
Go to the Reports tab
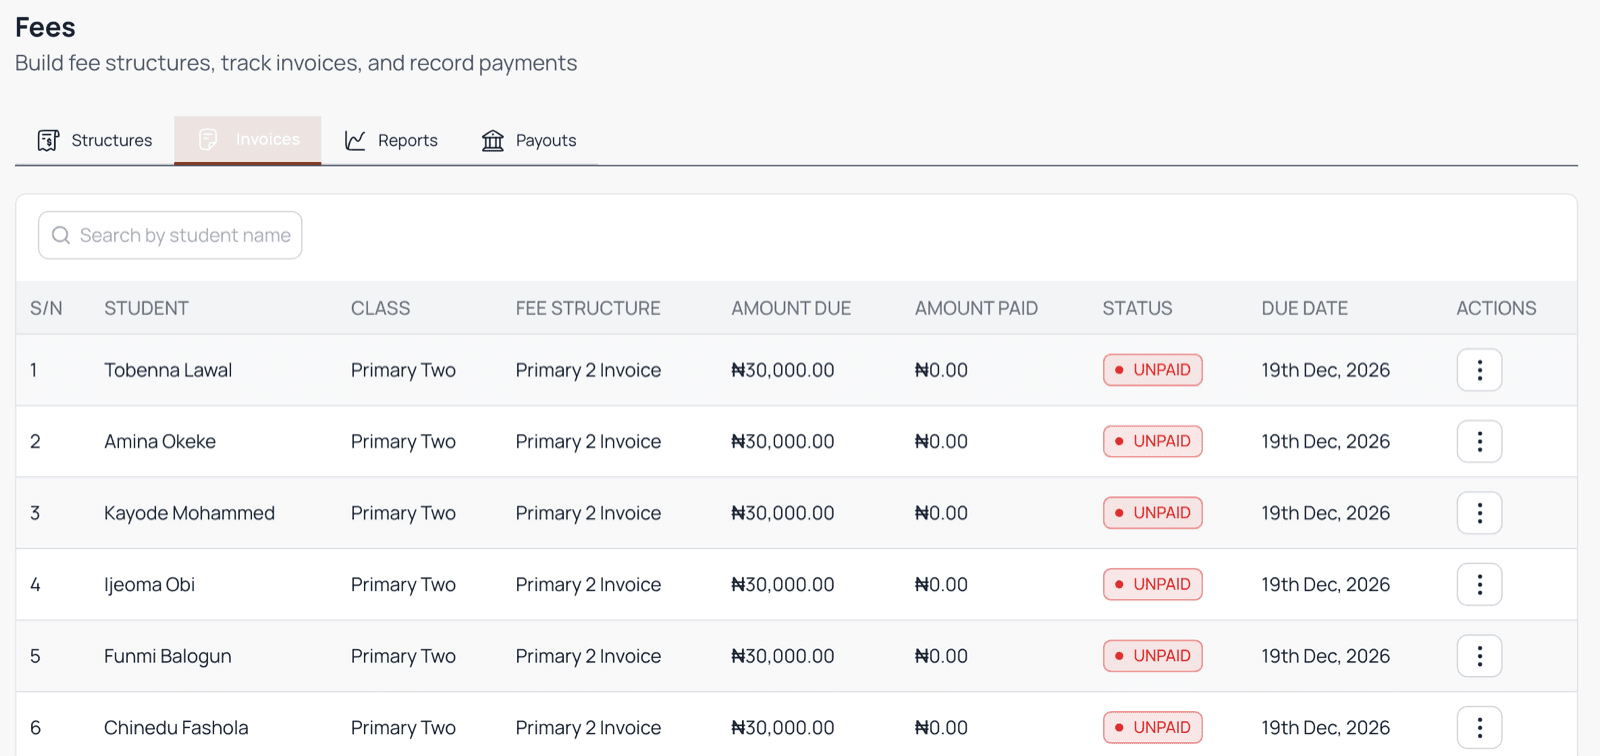coord(391,140)
